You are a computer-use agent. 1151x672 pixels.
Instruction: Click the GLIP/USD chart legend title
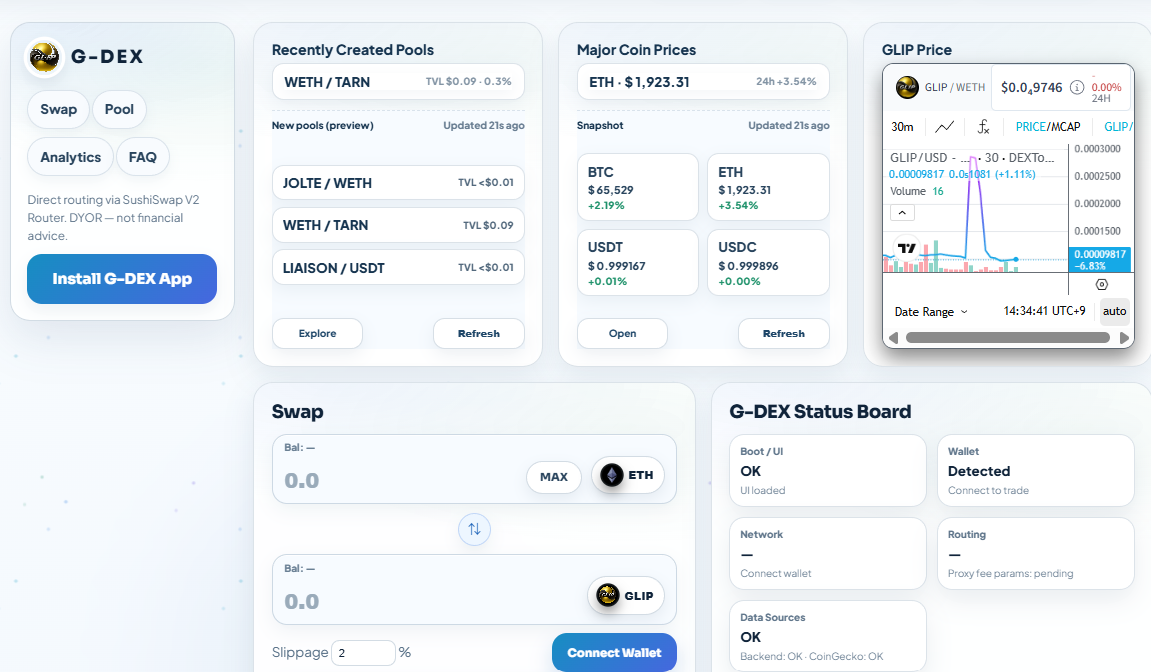pyautogui.click(x=972, y=157)
